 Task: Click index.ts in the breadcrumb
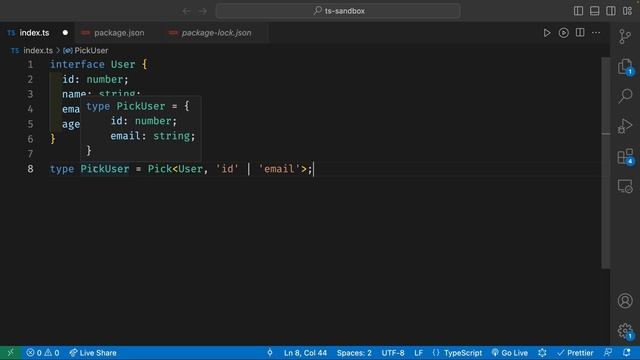[x=38, y=50]
